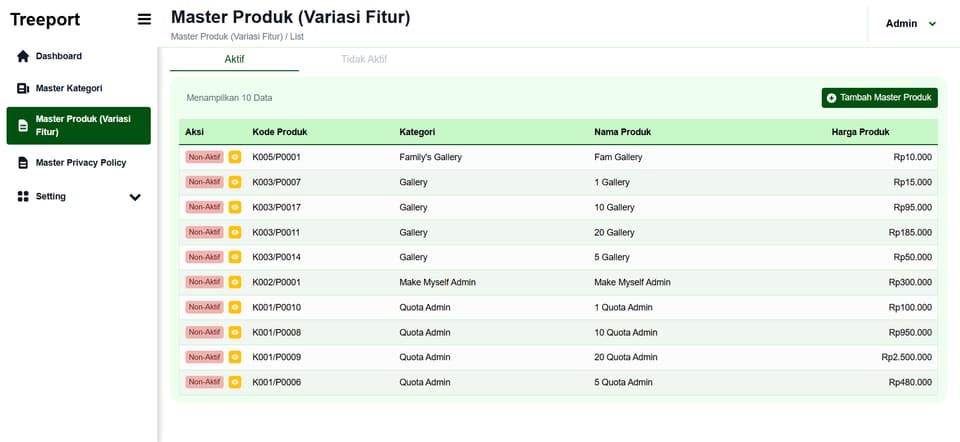960x442 pixels.
Task: Open eye icon for 20 Quota Admin row
Action: [x=234, y=357]
